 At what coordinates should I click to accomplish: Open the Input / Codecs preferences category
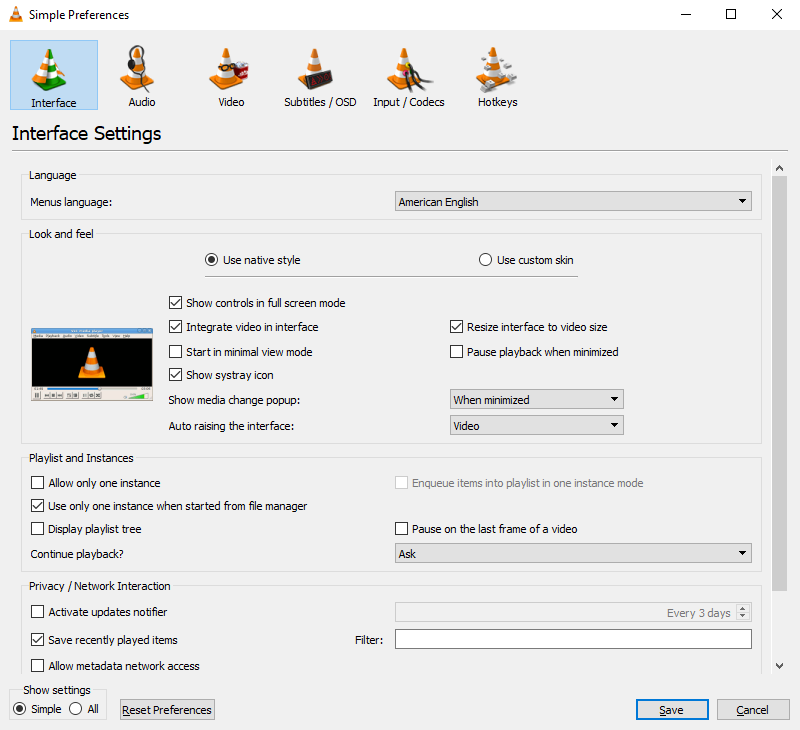point(409,76)
